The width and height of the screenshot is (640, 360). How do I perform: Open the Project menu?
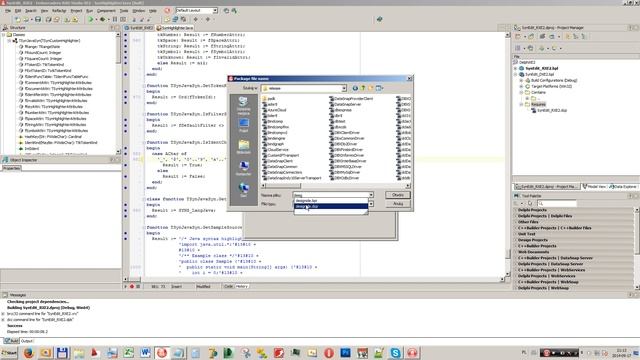coord(76,11)
